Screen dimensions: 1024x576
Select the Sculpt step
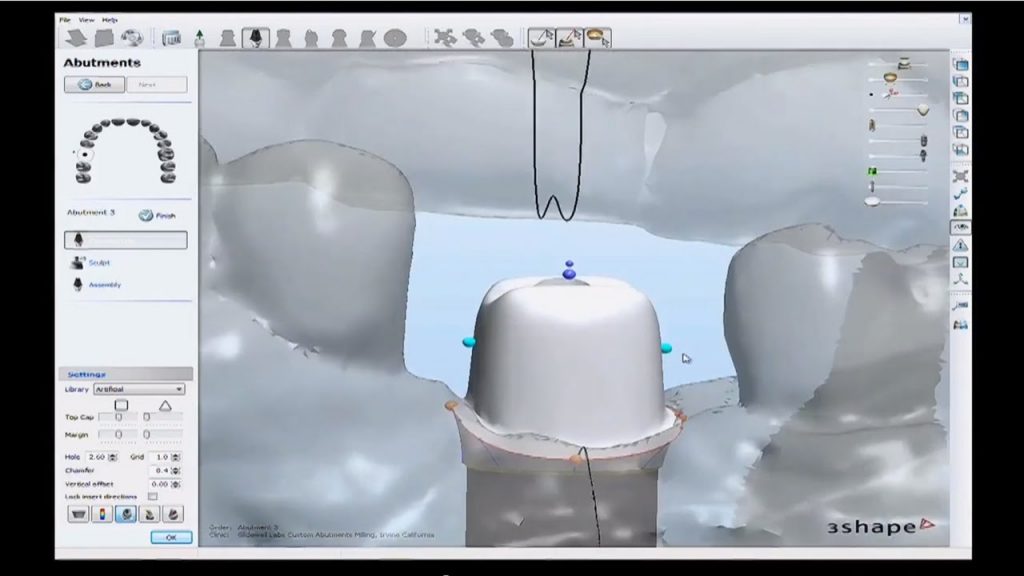point(98,263)
